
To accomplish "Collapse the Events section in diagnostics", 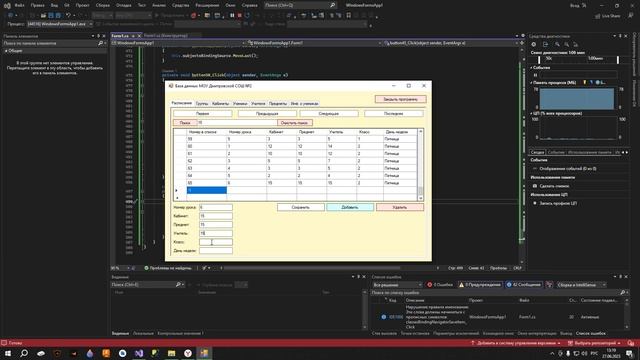I will pos(532,68).
